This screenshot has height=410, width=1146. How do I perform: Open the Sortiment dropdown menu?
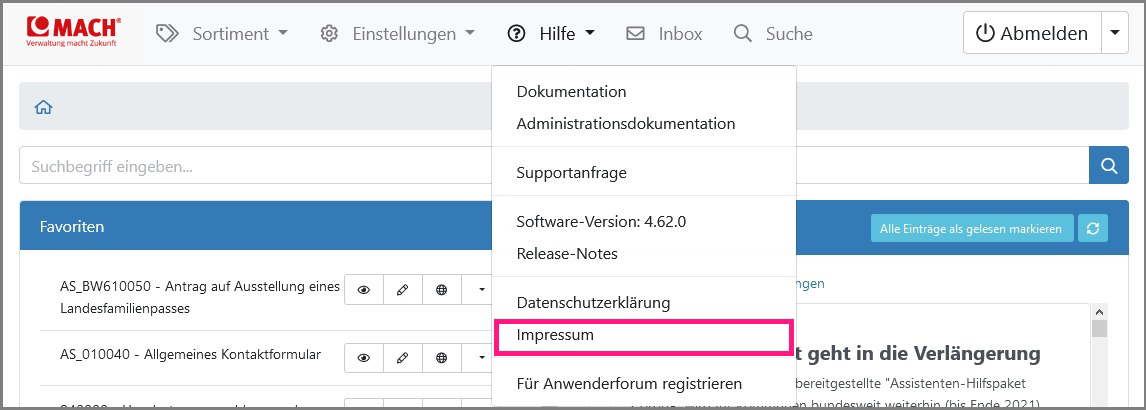(x=222, y=34)
